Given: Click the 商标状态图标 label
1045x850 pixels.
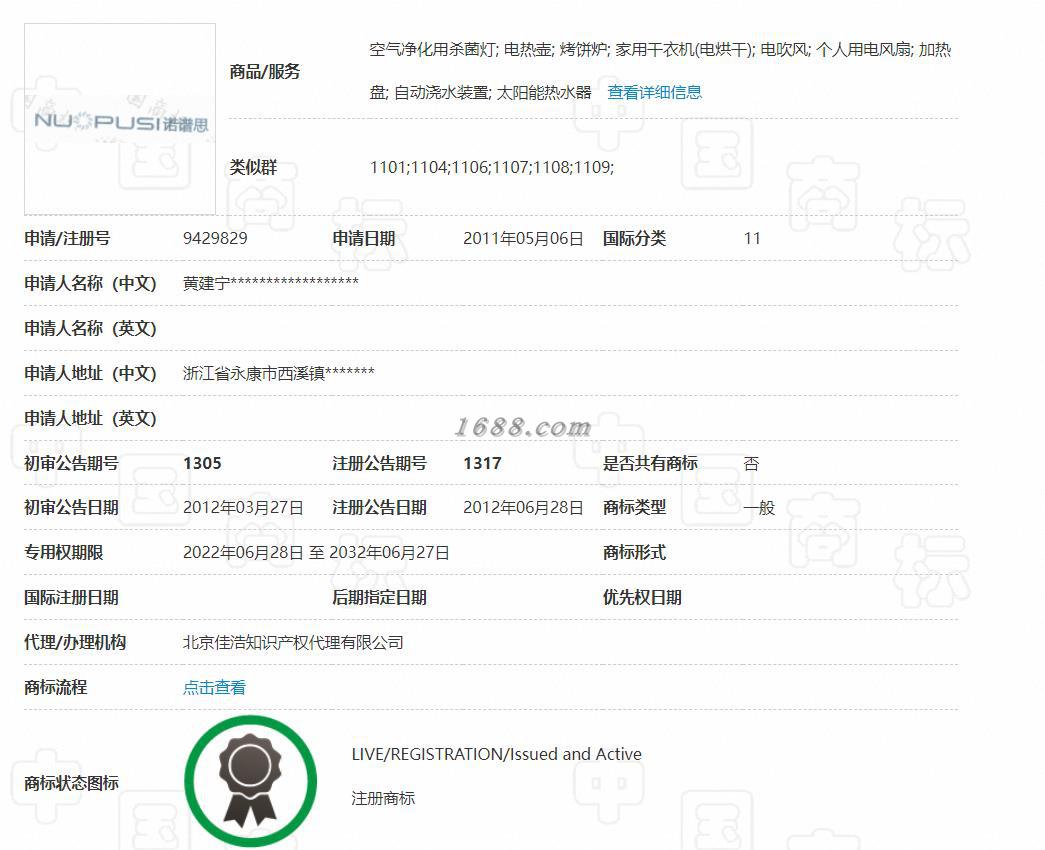Looking at the screenshot, I should tap(71, 783).
